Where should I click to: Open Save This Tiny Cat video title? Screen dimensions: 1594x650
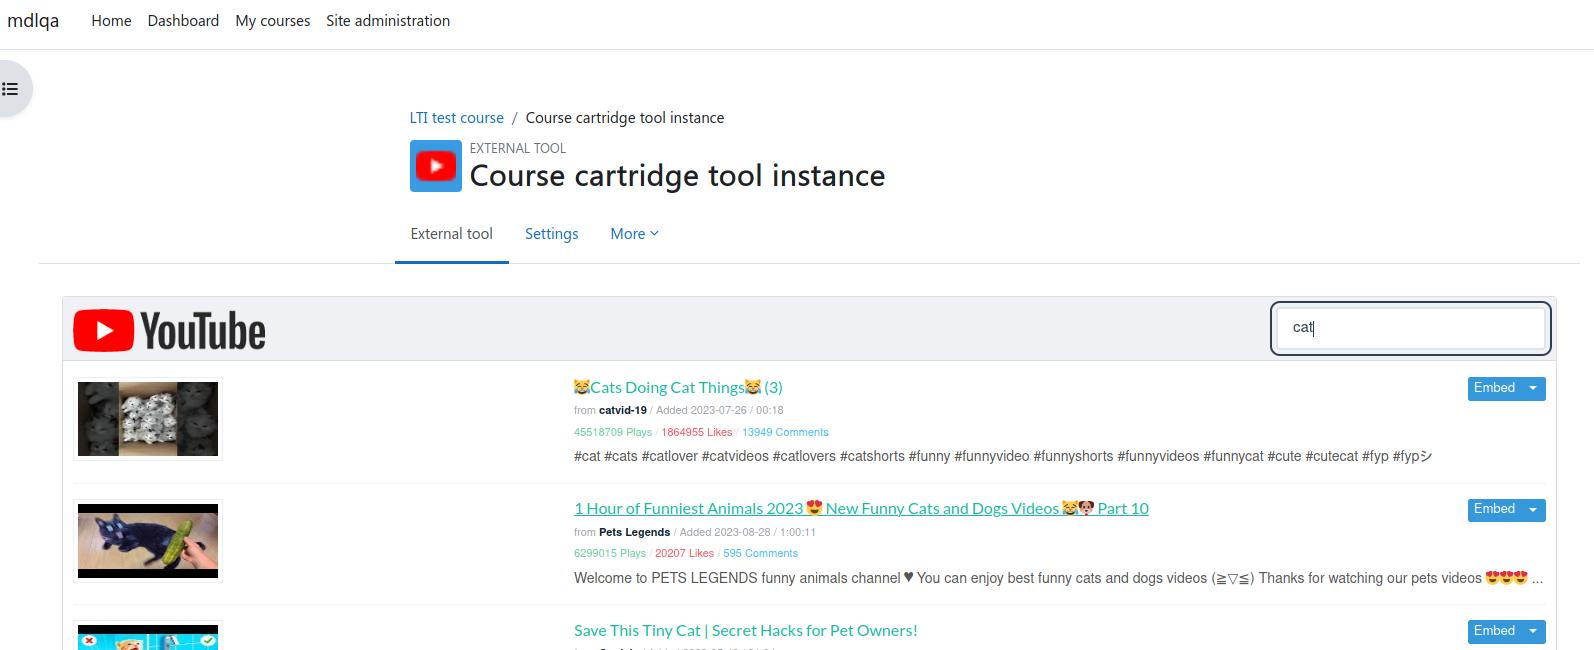pyautogui.click(x=745, y=630)
